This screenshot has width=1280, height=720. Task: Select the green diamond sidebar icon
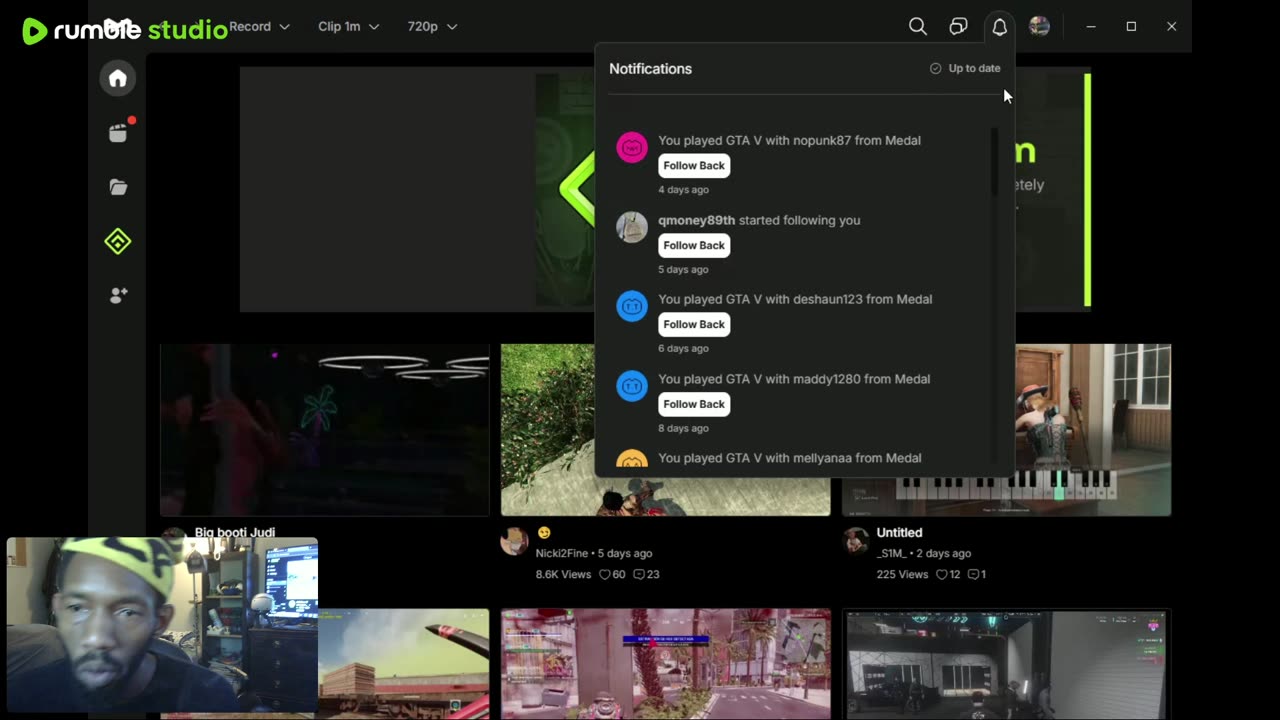point(118,241)
